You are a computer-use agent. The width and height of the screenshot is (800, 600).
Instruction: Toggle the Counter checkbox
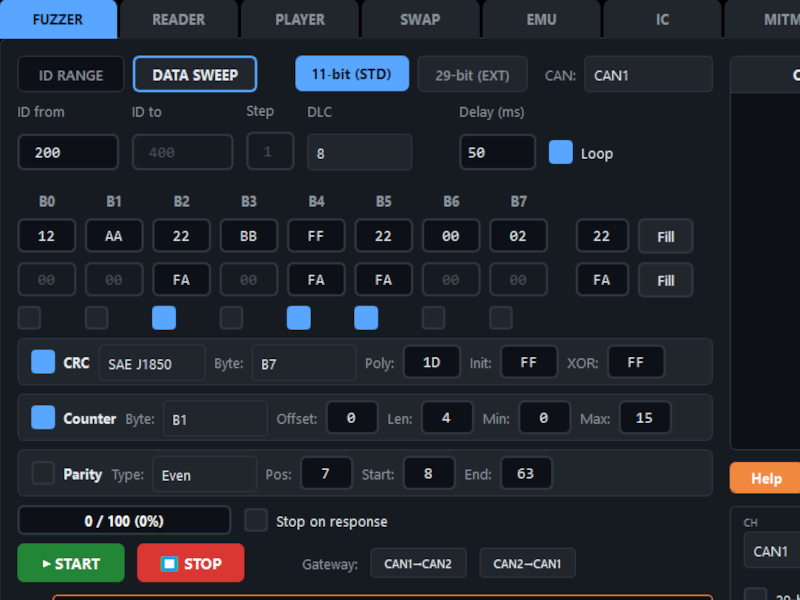coord(43,417)
